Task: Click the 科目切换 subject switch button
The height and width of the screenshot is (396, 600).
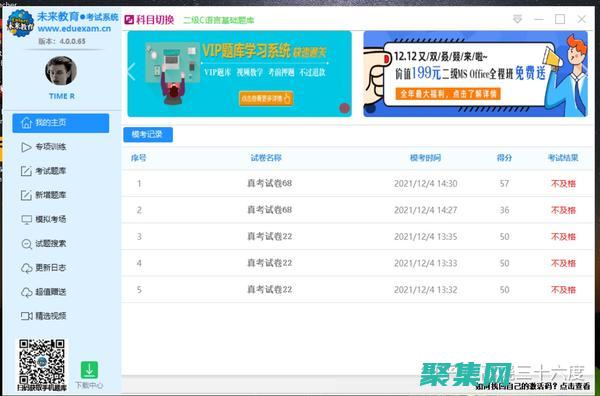Action: tap(149, 20)
